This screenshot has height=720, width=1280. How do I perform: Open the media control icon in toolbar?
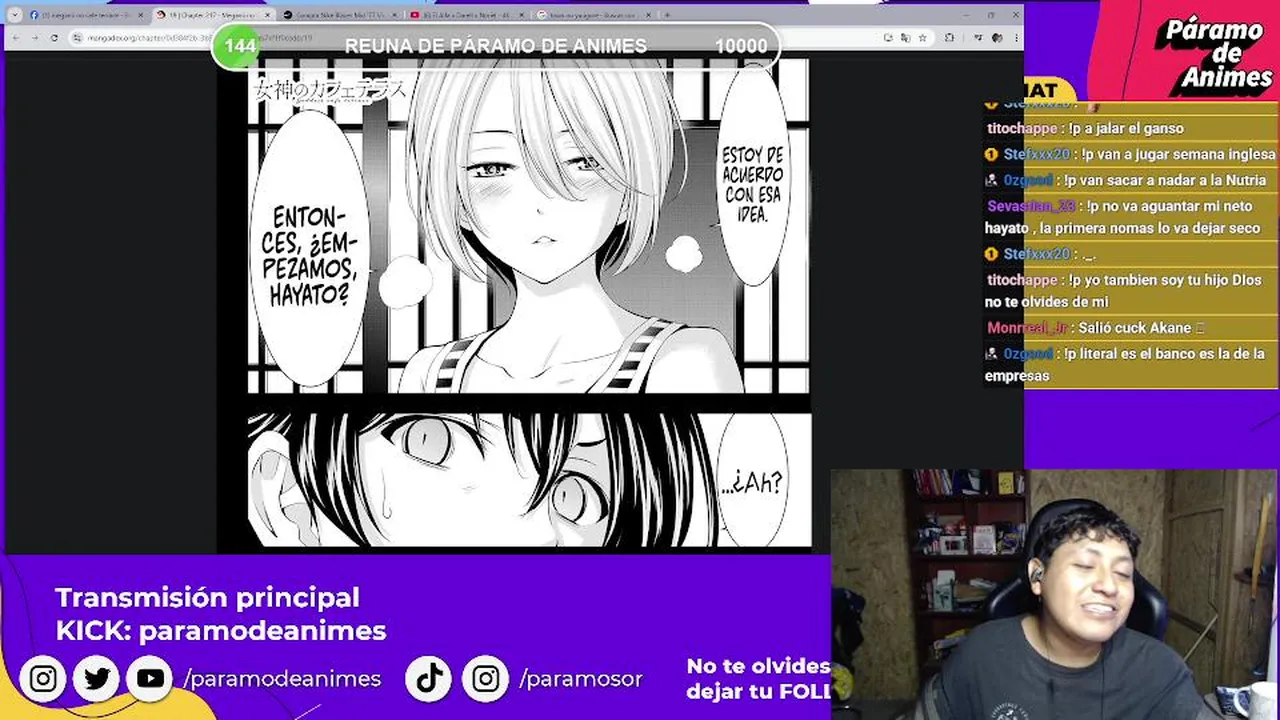[978, 38]
